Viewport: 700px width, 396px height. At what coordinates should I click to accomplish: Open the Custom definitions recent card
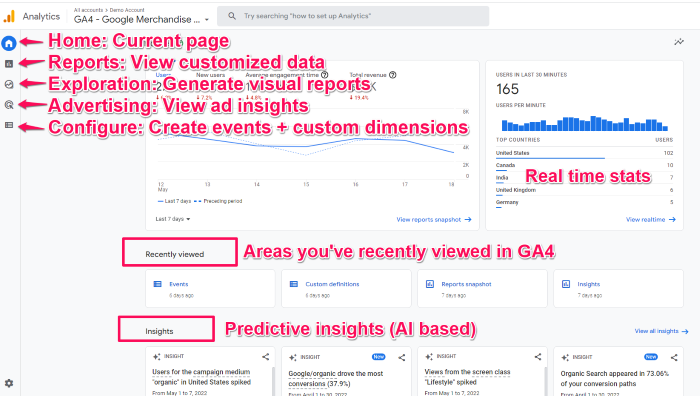[346, 288]
